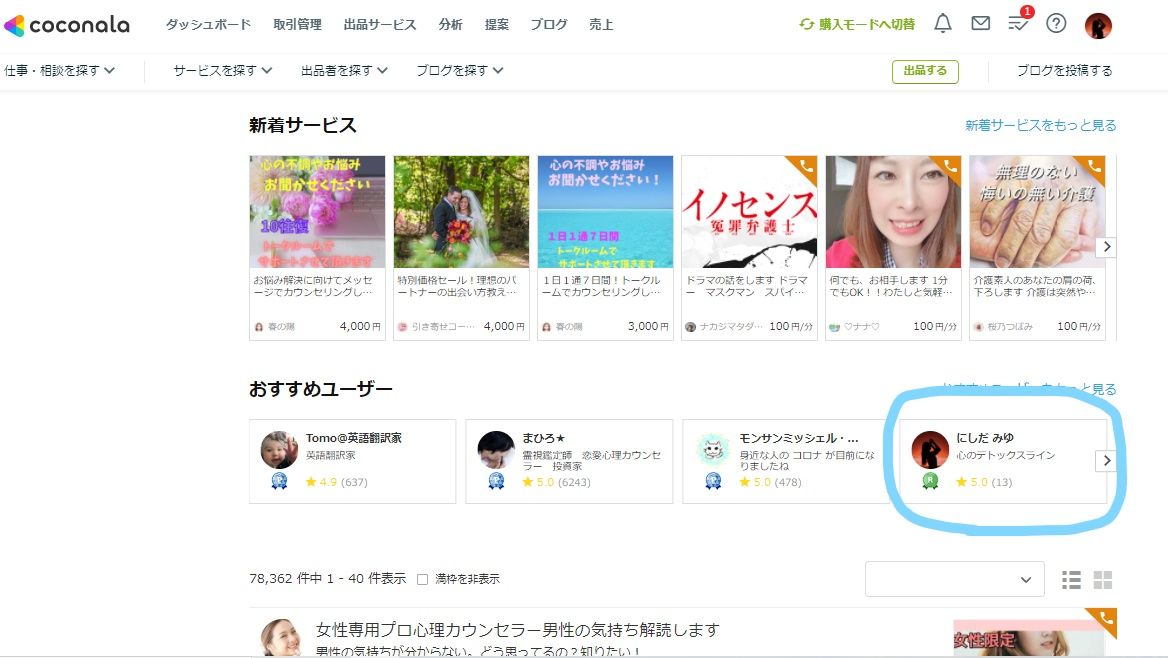Click the rank badge under Tomo@英語翻訳家
The height and width of the screenshot is (658, 1168).
[279, 481]
